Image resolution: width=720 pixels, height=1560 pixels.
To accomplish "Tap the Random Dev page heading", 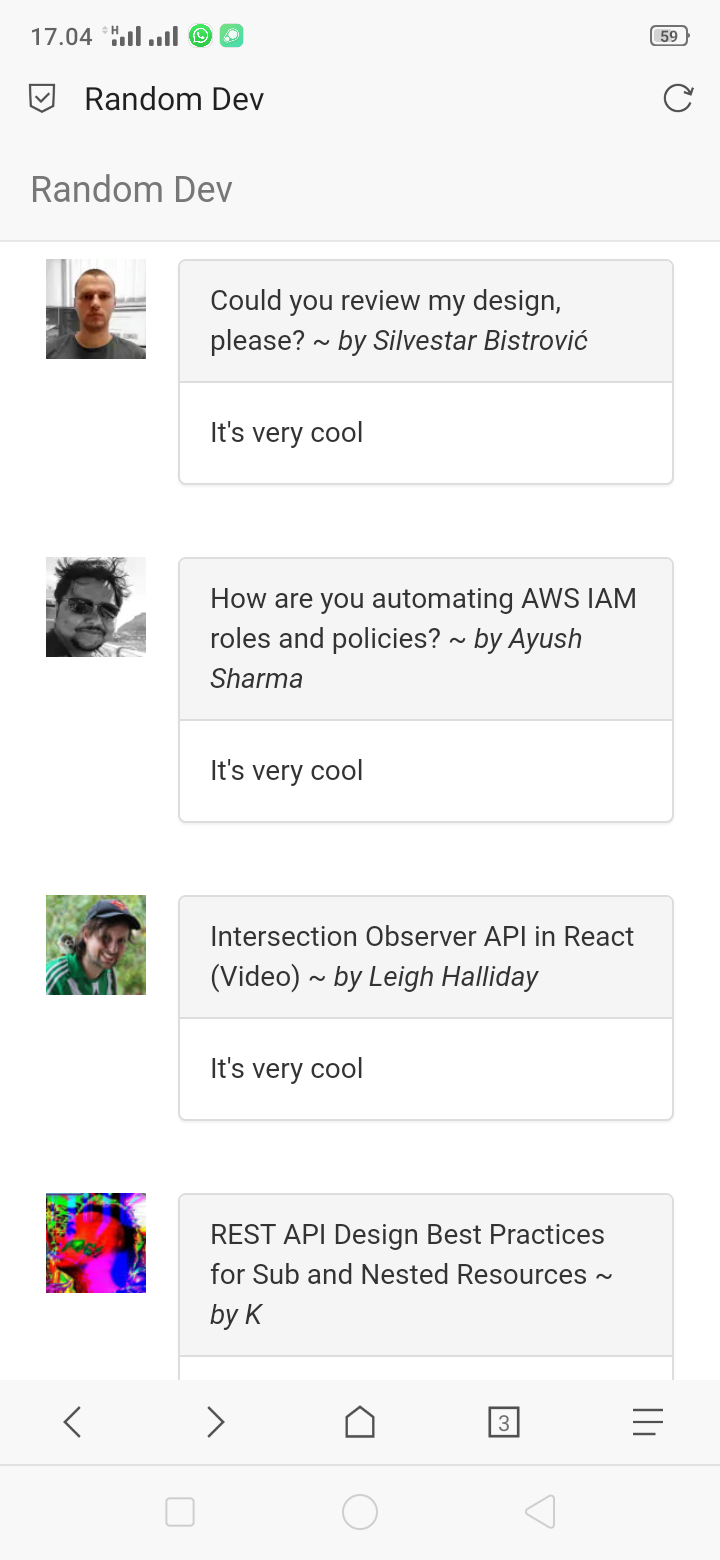I will tap(132, 189).
